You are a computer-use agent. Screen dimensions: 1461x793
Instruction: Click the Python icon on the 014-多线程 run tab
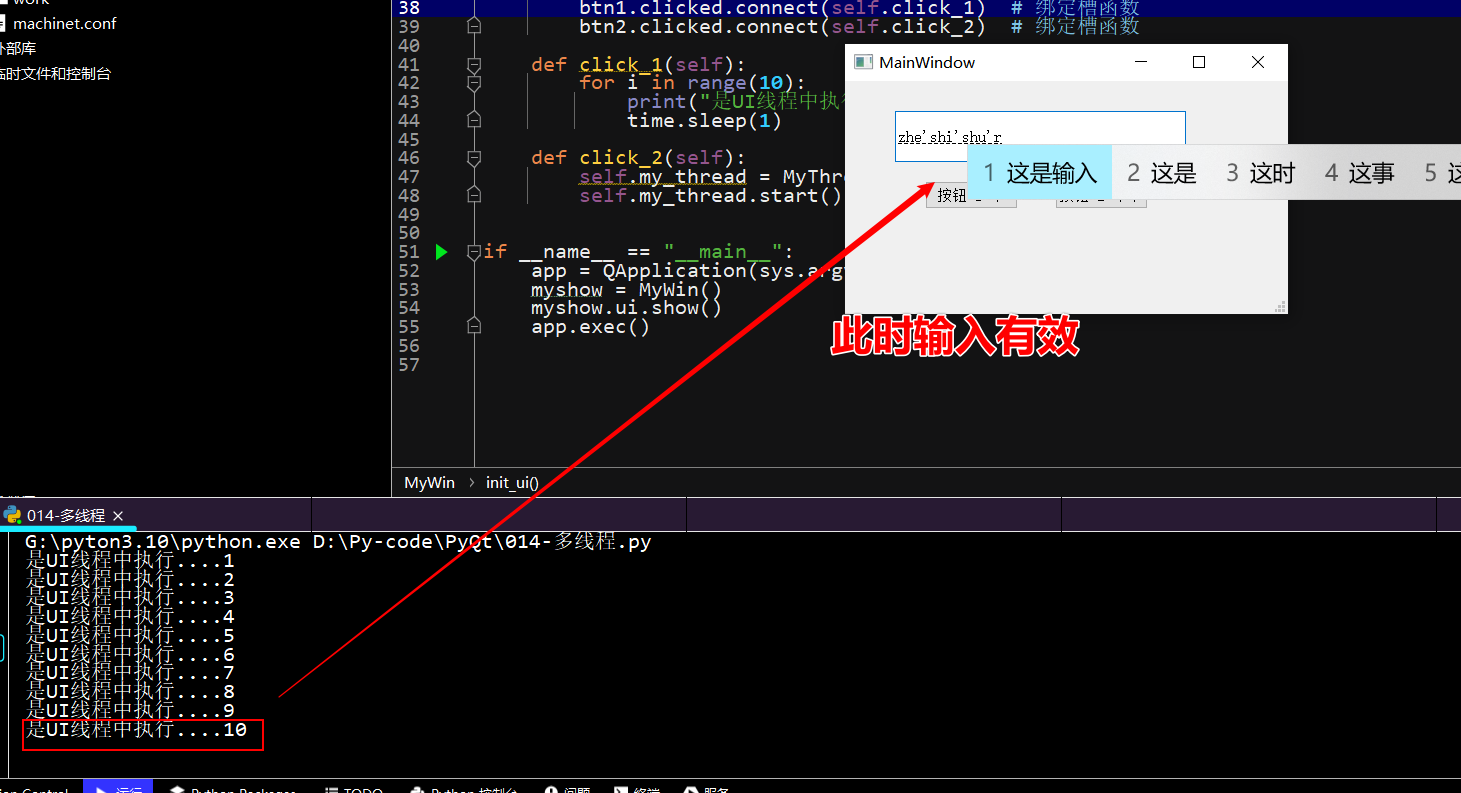tap(12, 515)
